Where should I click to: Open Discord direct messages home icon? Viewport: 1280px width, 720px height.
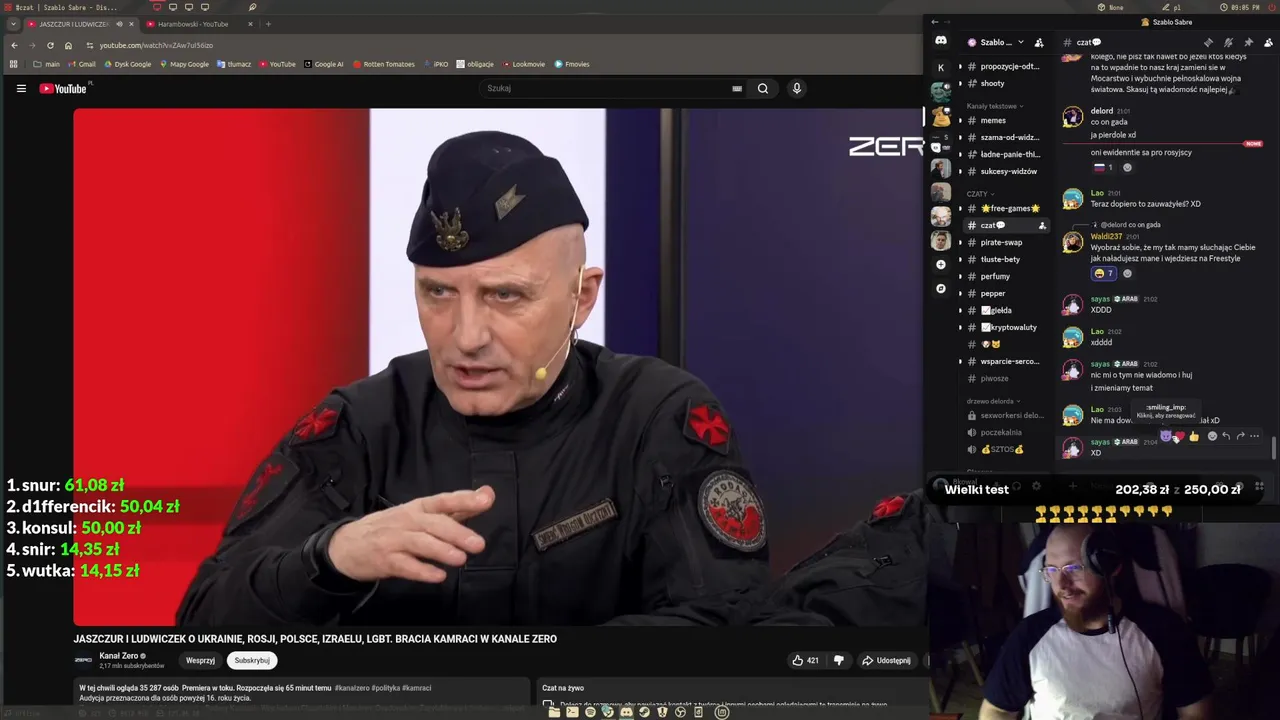[x=941, y=41]
